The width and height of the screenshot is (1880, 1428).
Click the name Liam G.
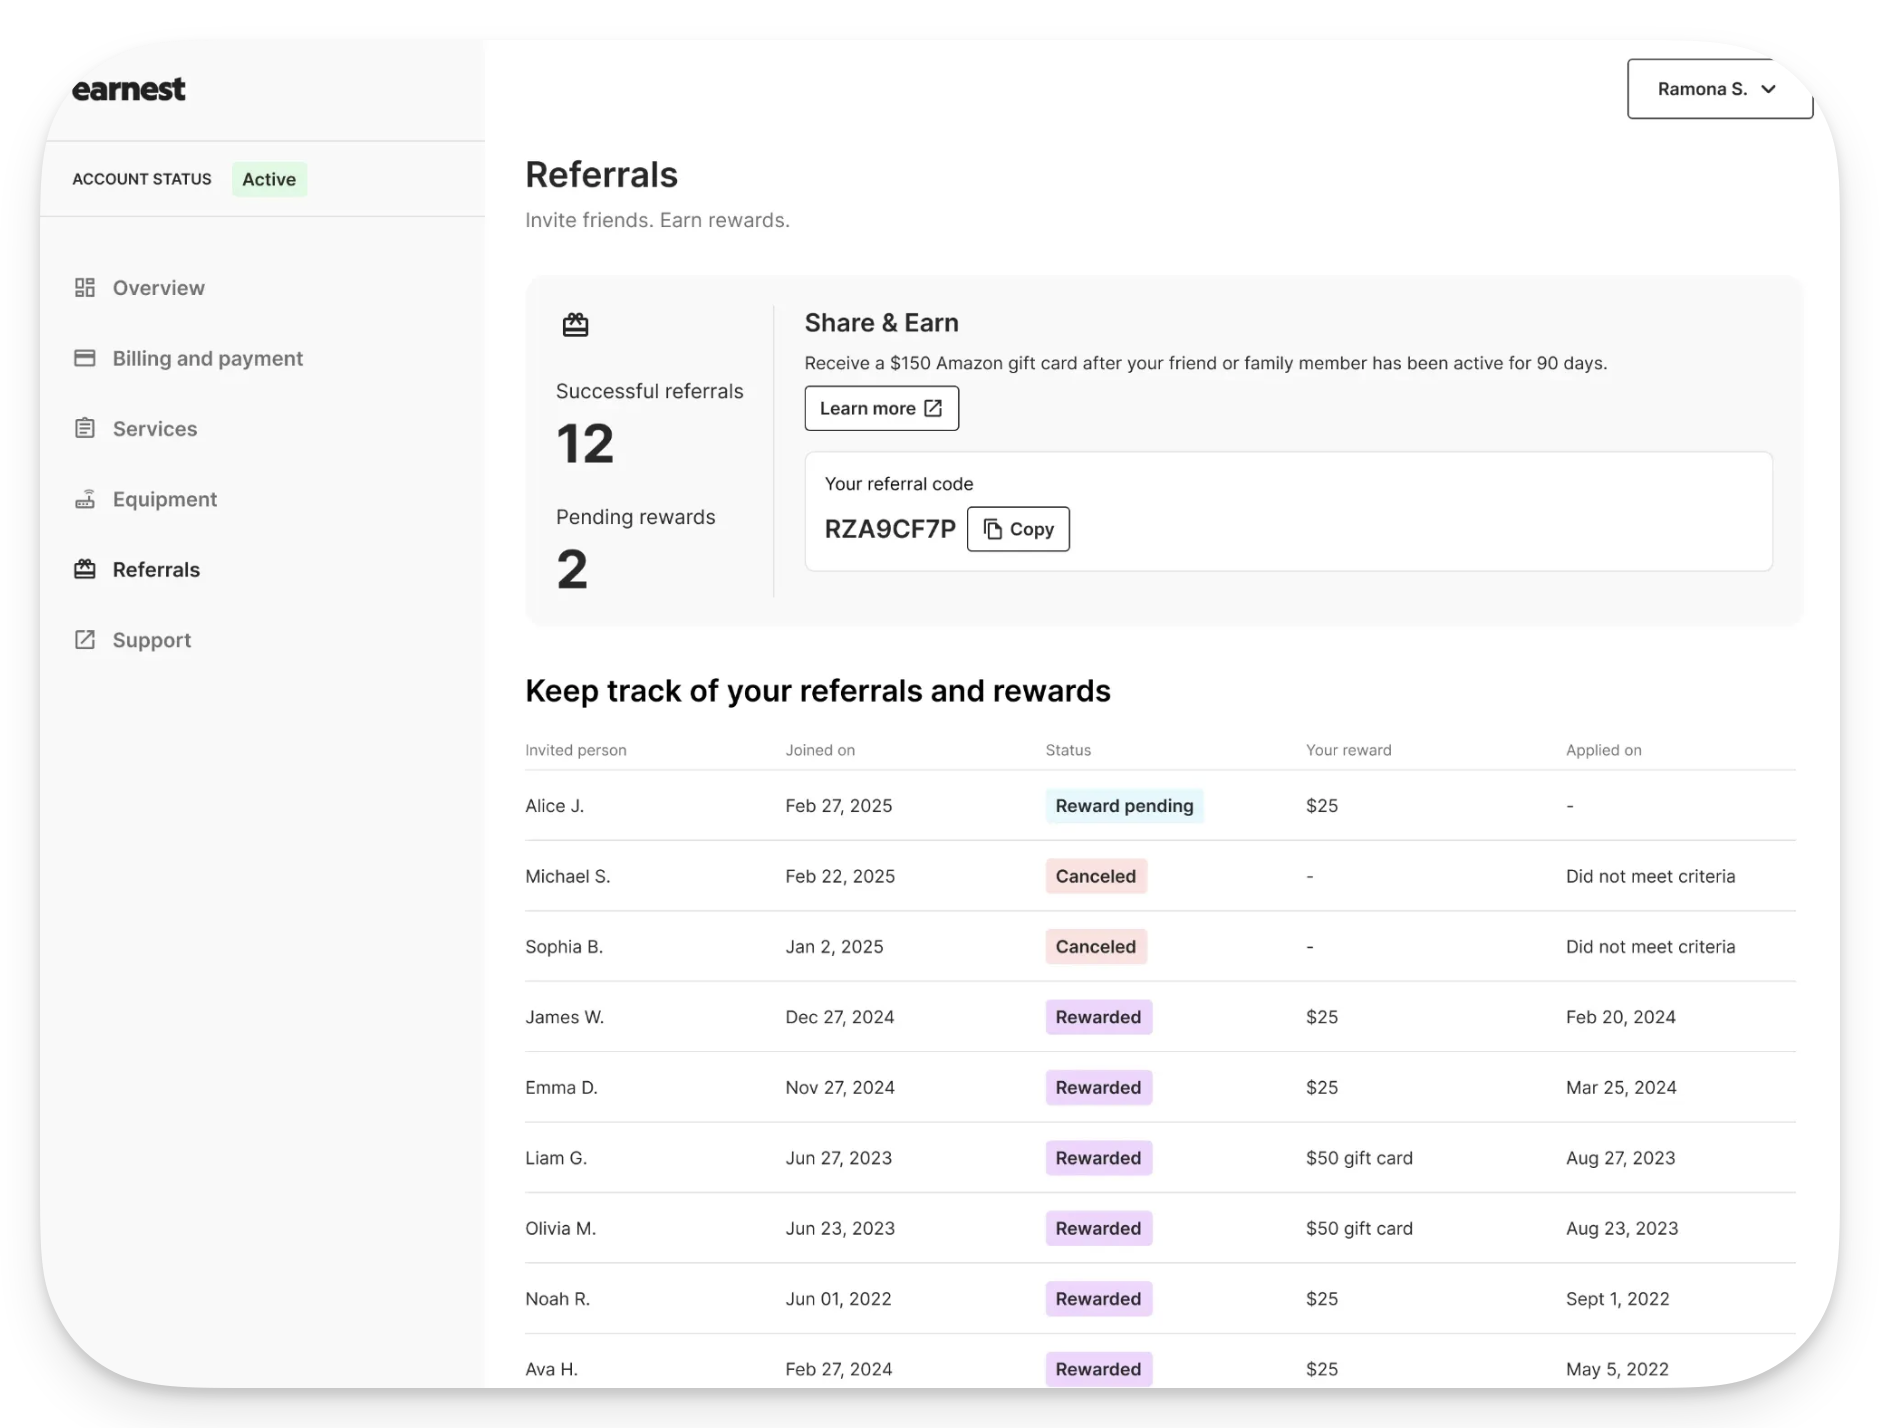[x=556, y=1158]
